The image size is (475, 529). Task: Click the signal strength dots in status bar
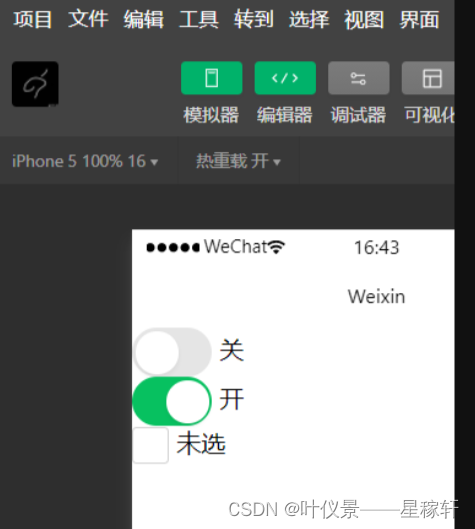(x=173, y=248)
